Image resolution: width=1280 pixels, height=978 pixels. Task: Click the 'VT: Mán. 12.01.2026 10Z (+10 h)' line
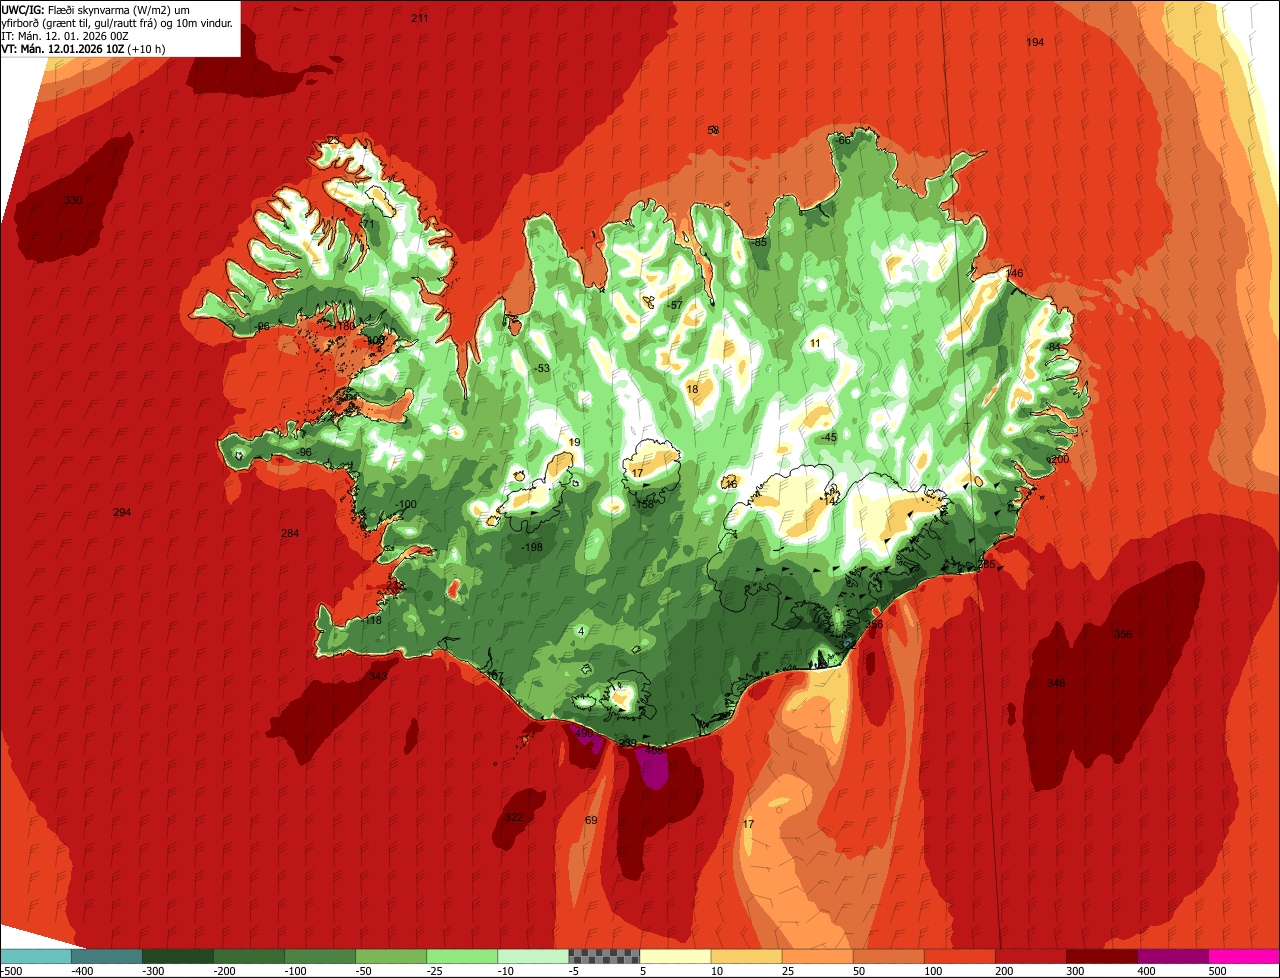pos(83,48)
